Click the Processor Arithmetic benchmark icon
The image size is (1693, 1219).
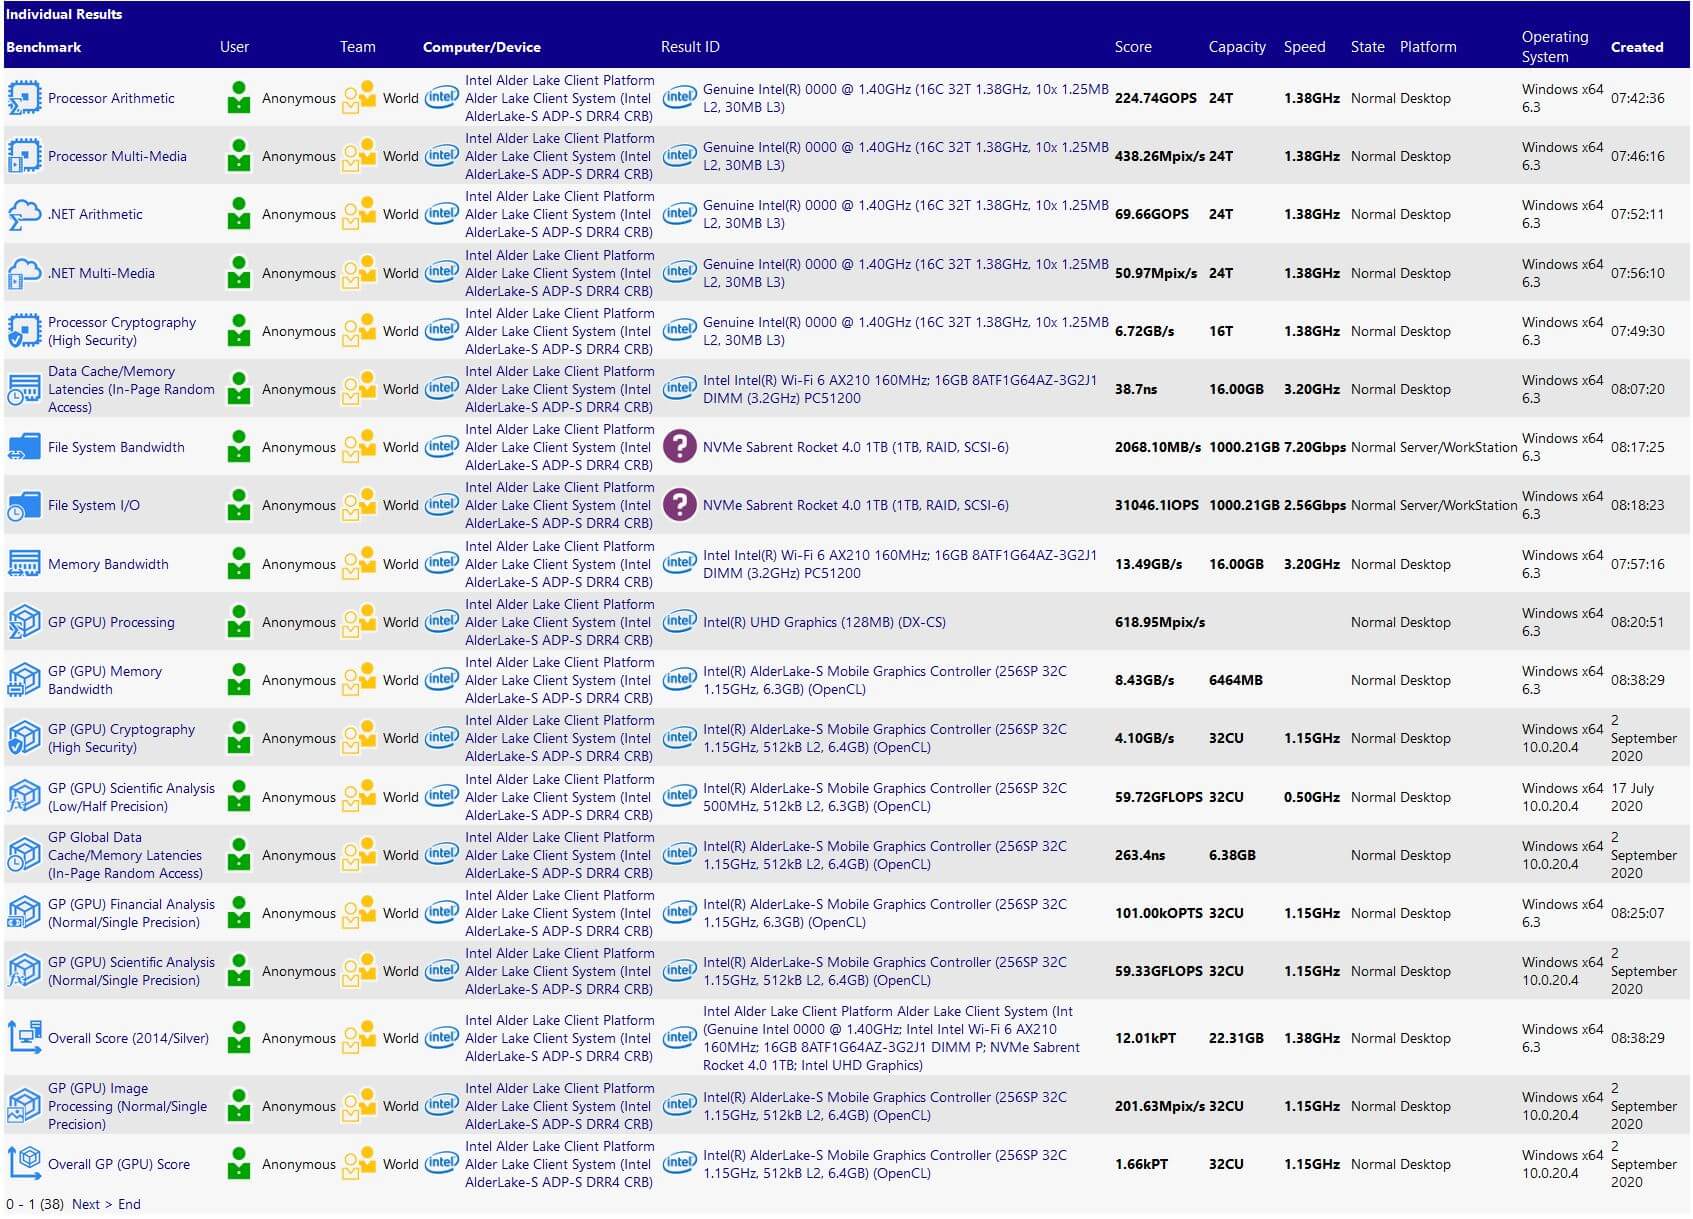[24, 98]
